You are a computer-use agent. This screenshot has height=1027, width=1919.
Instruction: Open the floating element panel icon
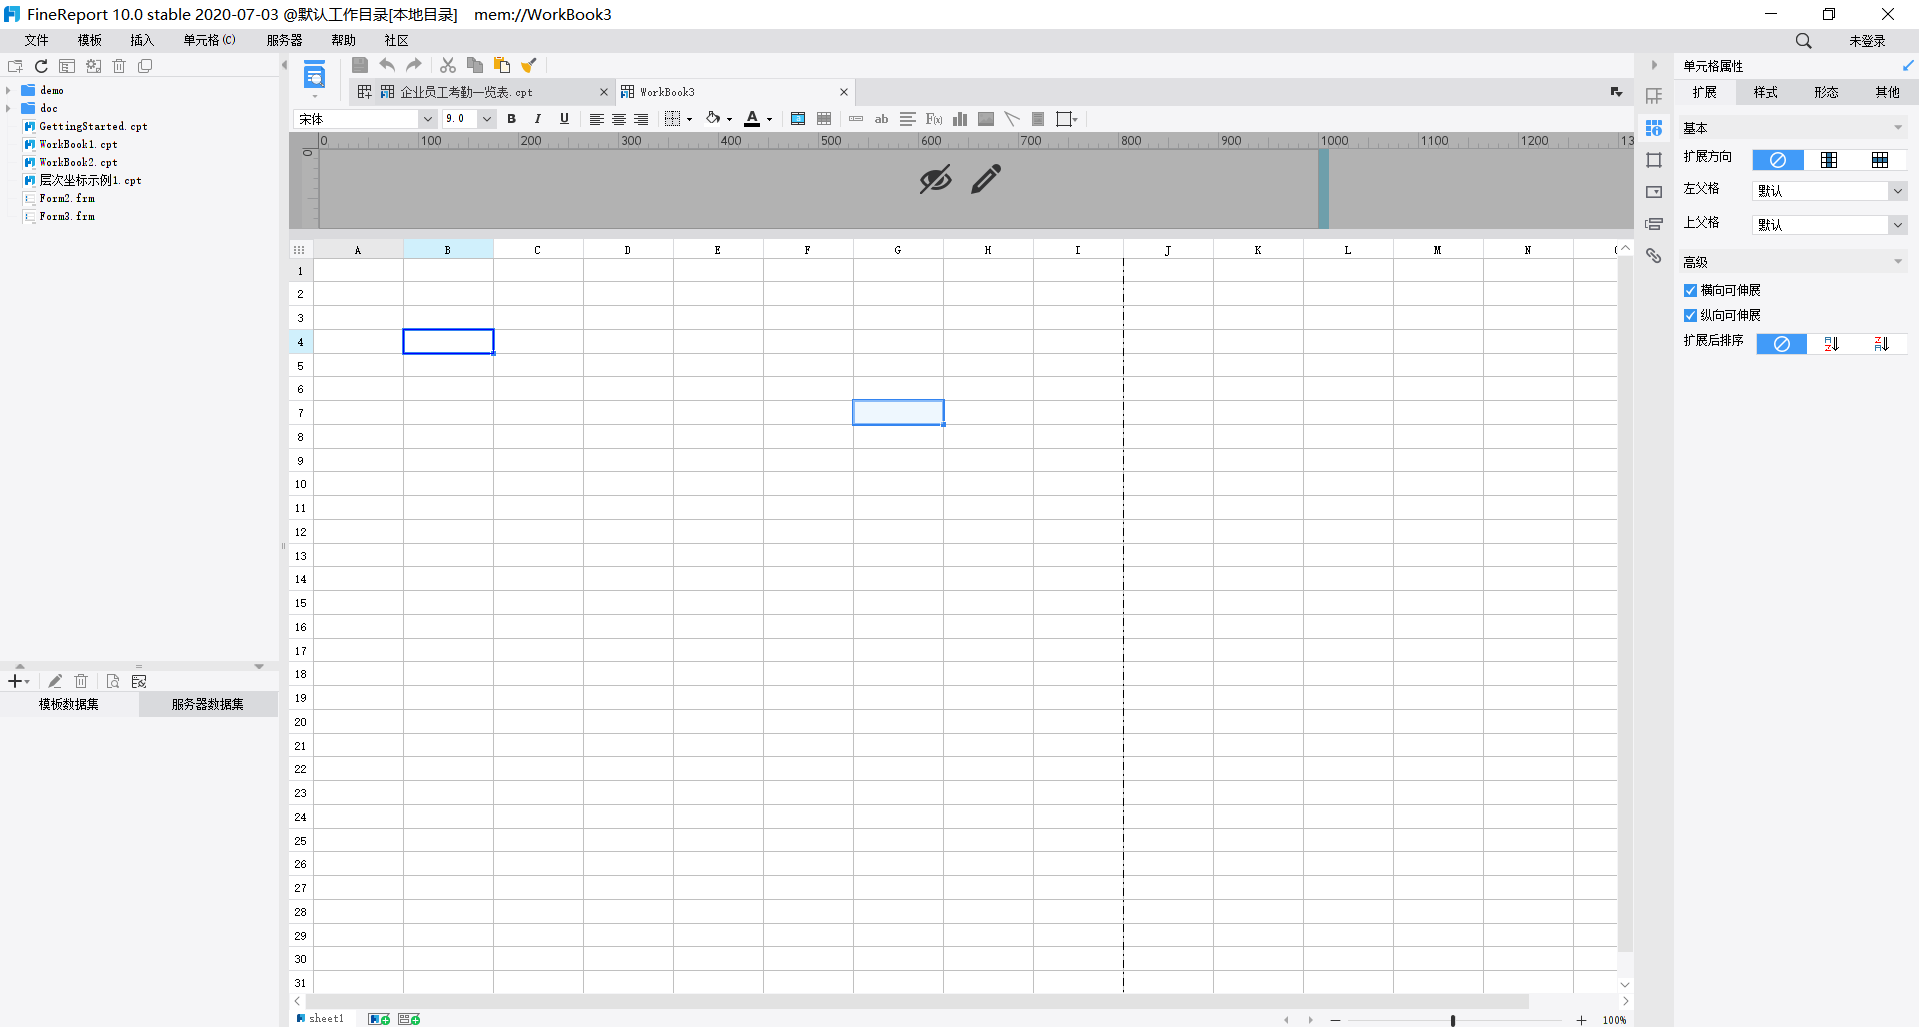click(1654, 160)
